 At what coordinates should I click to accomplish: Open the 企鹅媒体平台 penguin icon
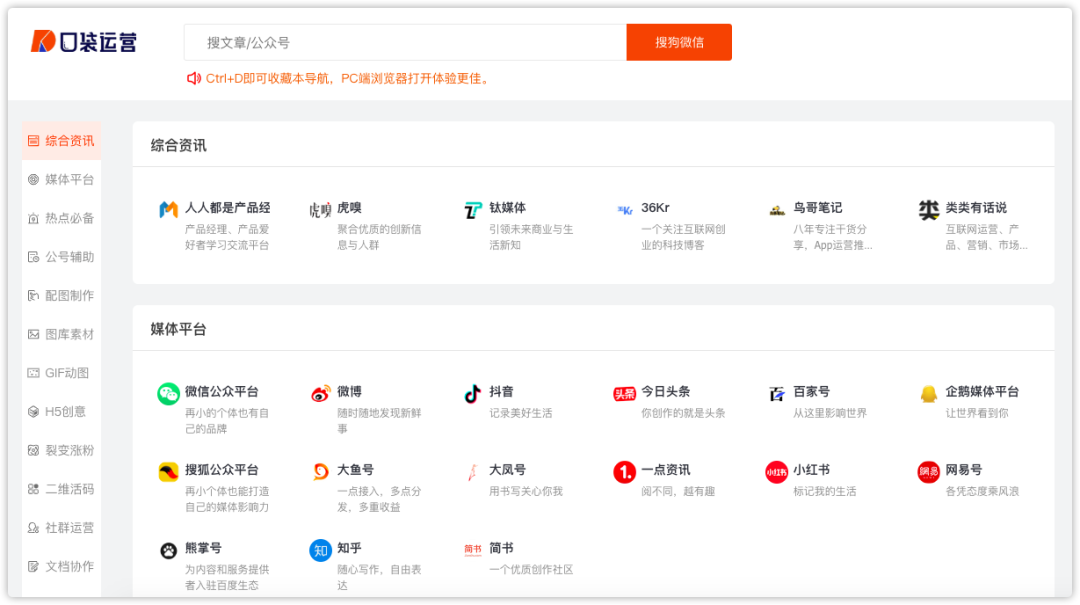(928, 393)
